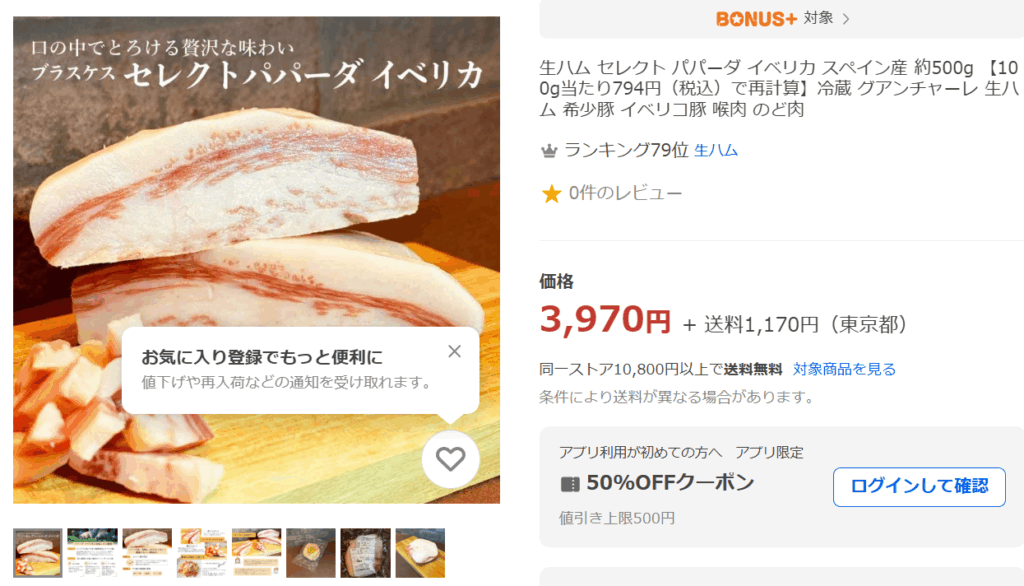Open 対象商品を見る link
This screenshot has width=1024, height=586.
pyautogui.click(x=844, y=369)
